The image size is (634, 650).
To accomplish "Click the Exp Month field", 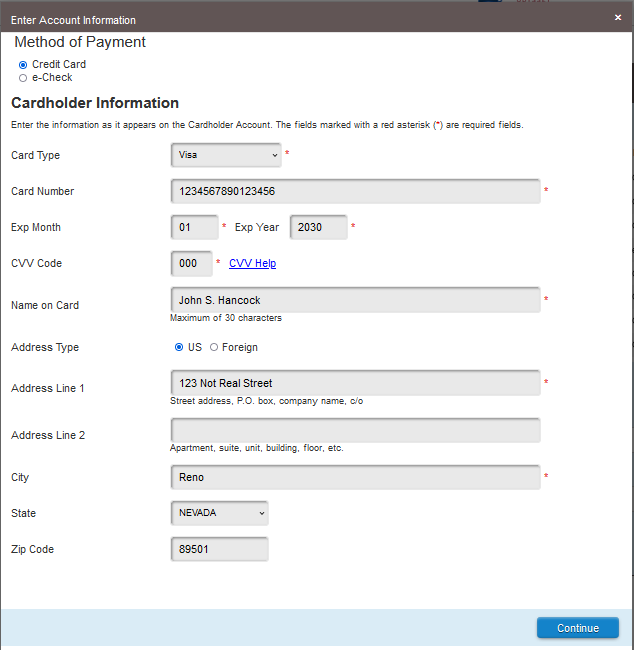I will [194, 227].
